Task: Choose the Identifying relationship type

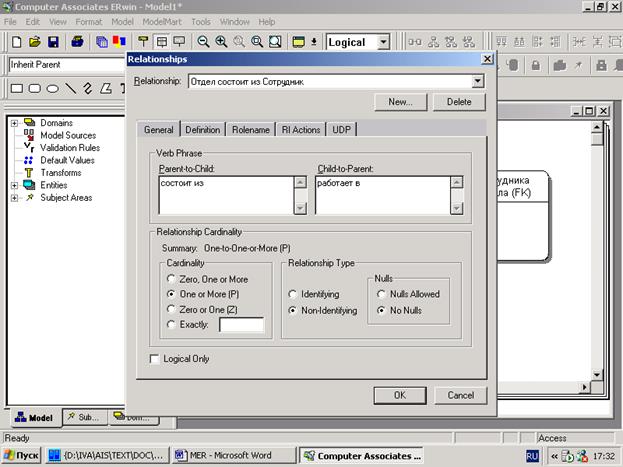Action: pyautogui.click(x=293, y=295)
